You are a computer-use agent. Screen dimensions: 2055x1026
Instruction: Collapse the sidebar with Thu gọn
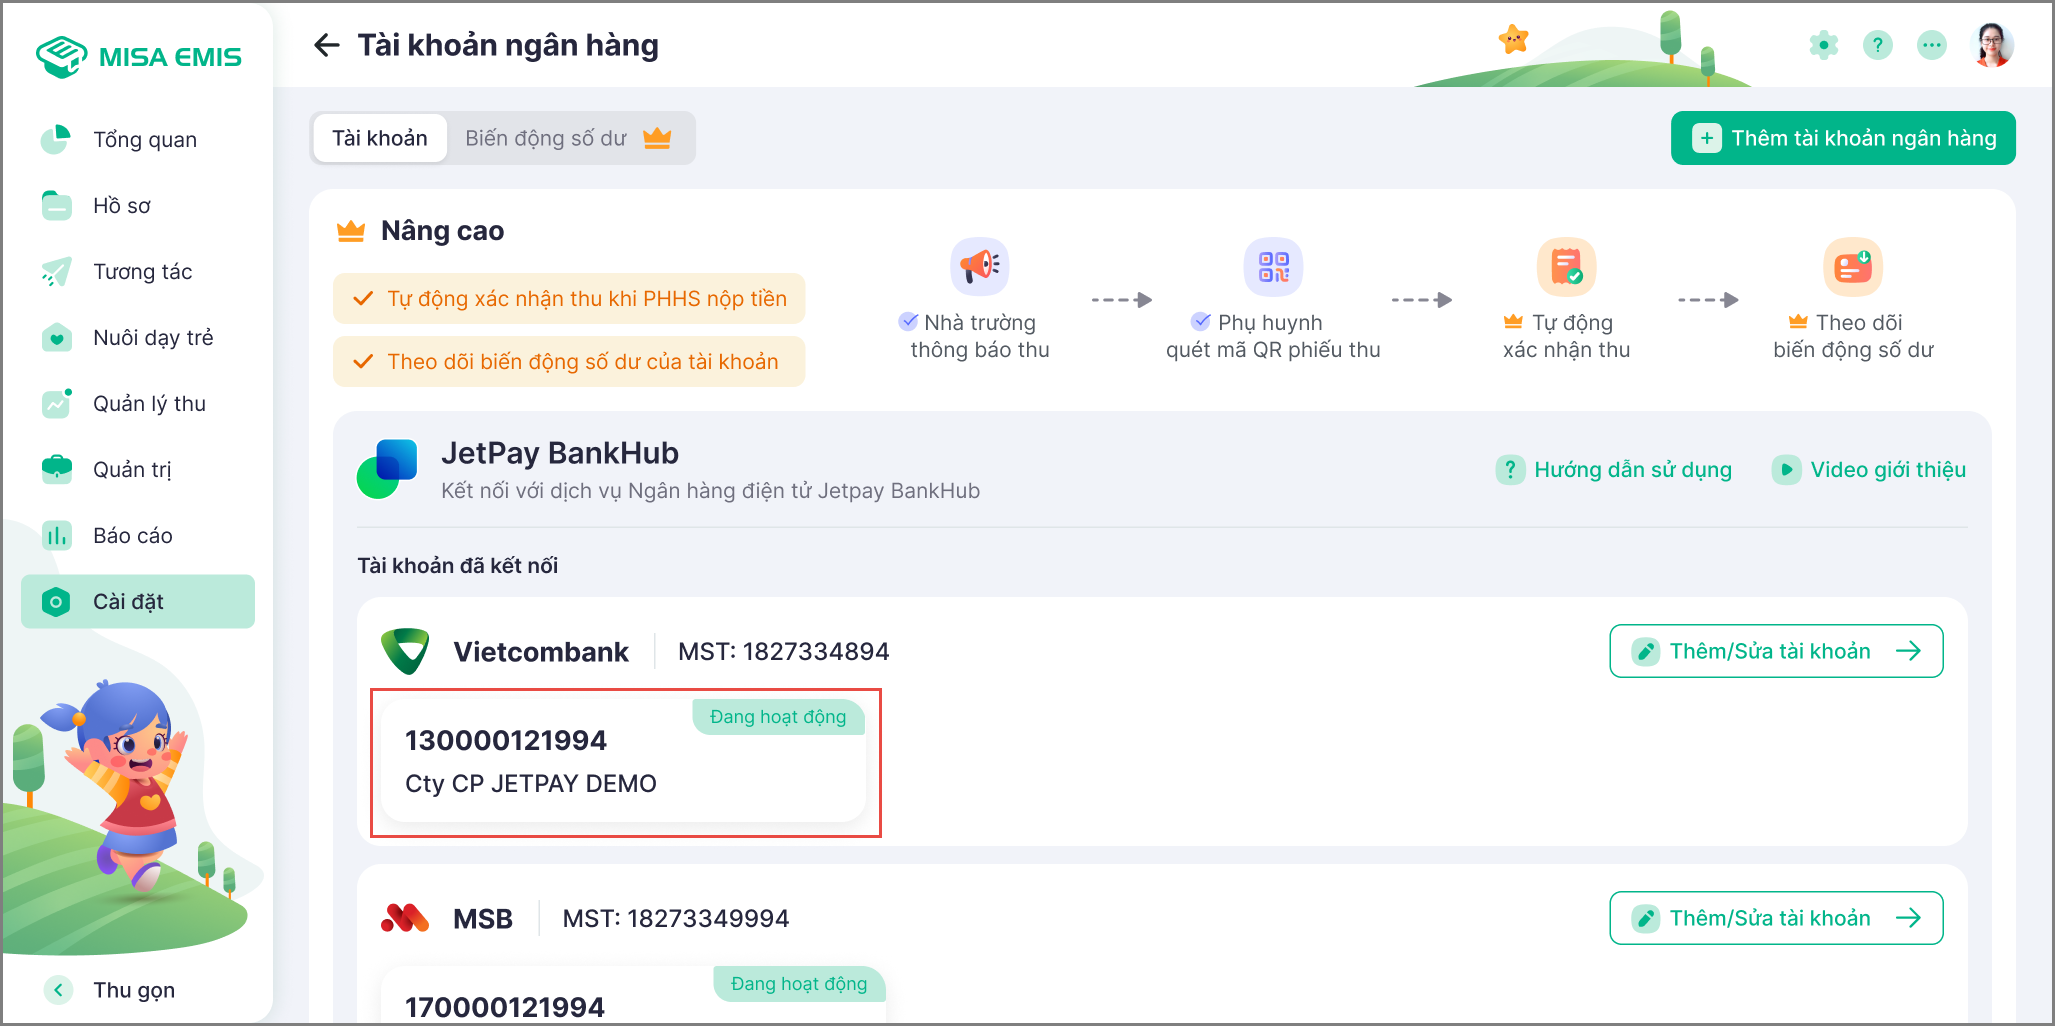pyautogui.click(x=110, y=989)
